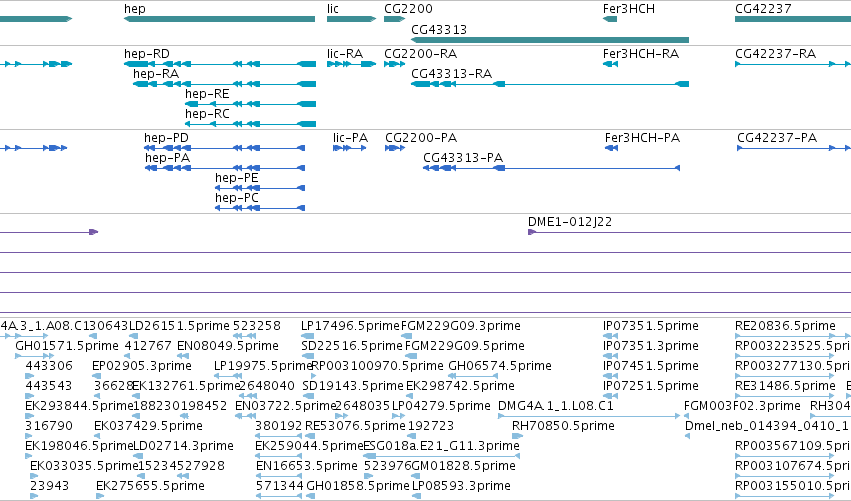This screenshot has width=851, height=501.
Task: Click the CG43313-PA protein label
Action: pos(463,158)
